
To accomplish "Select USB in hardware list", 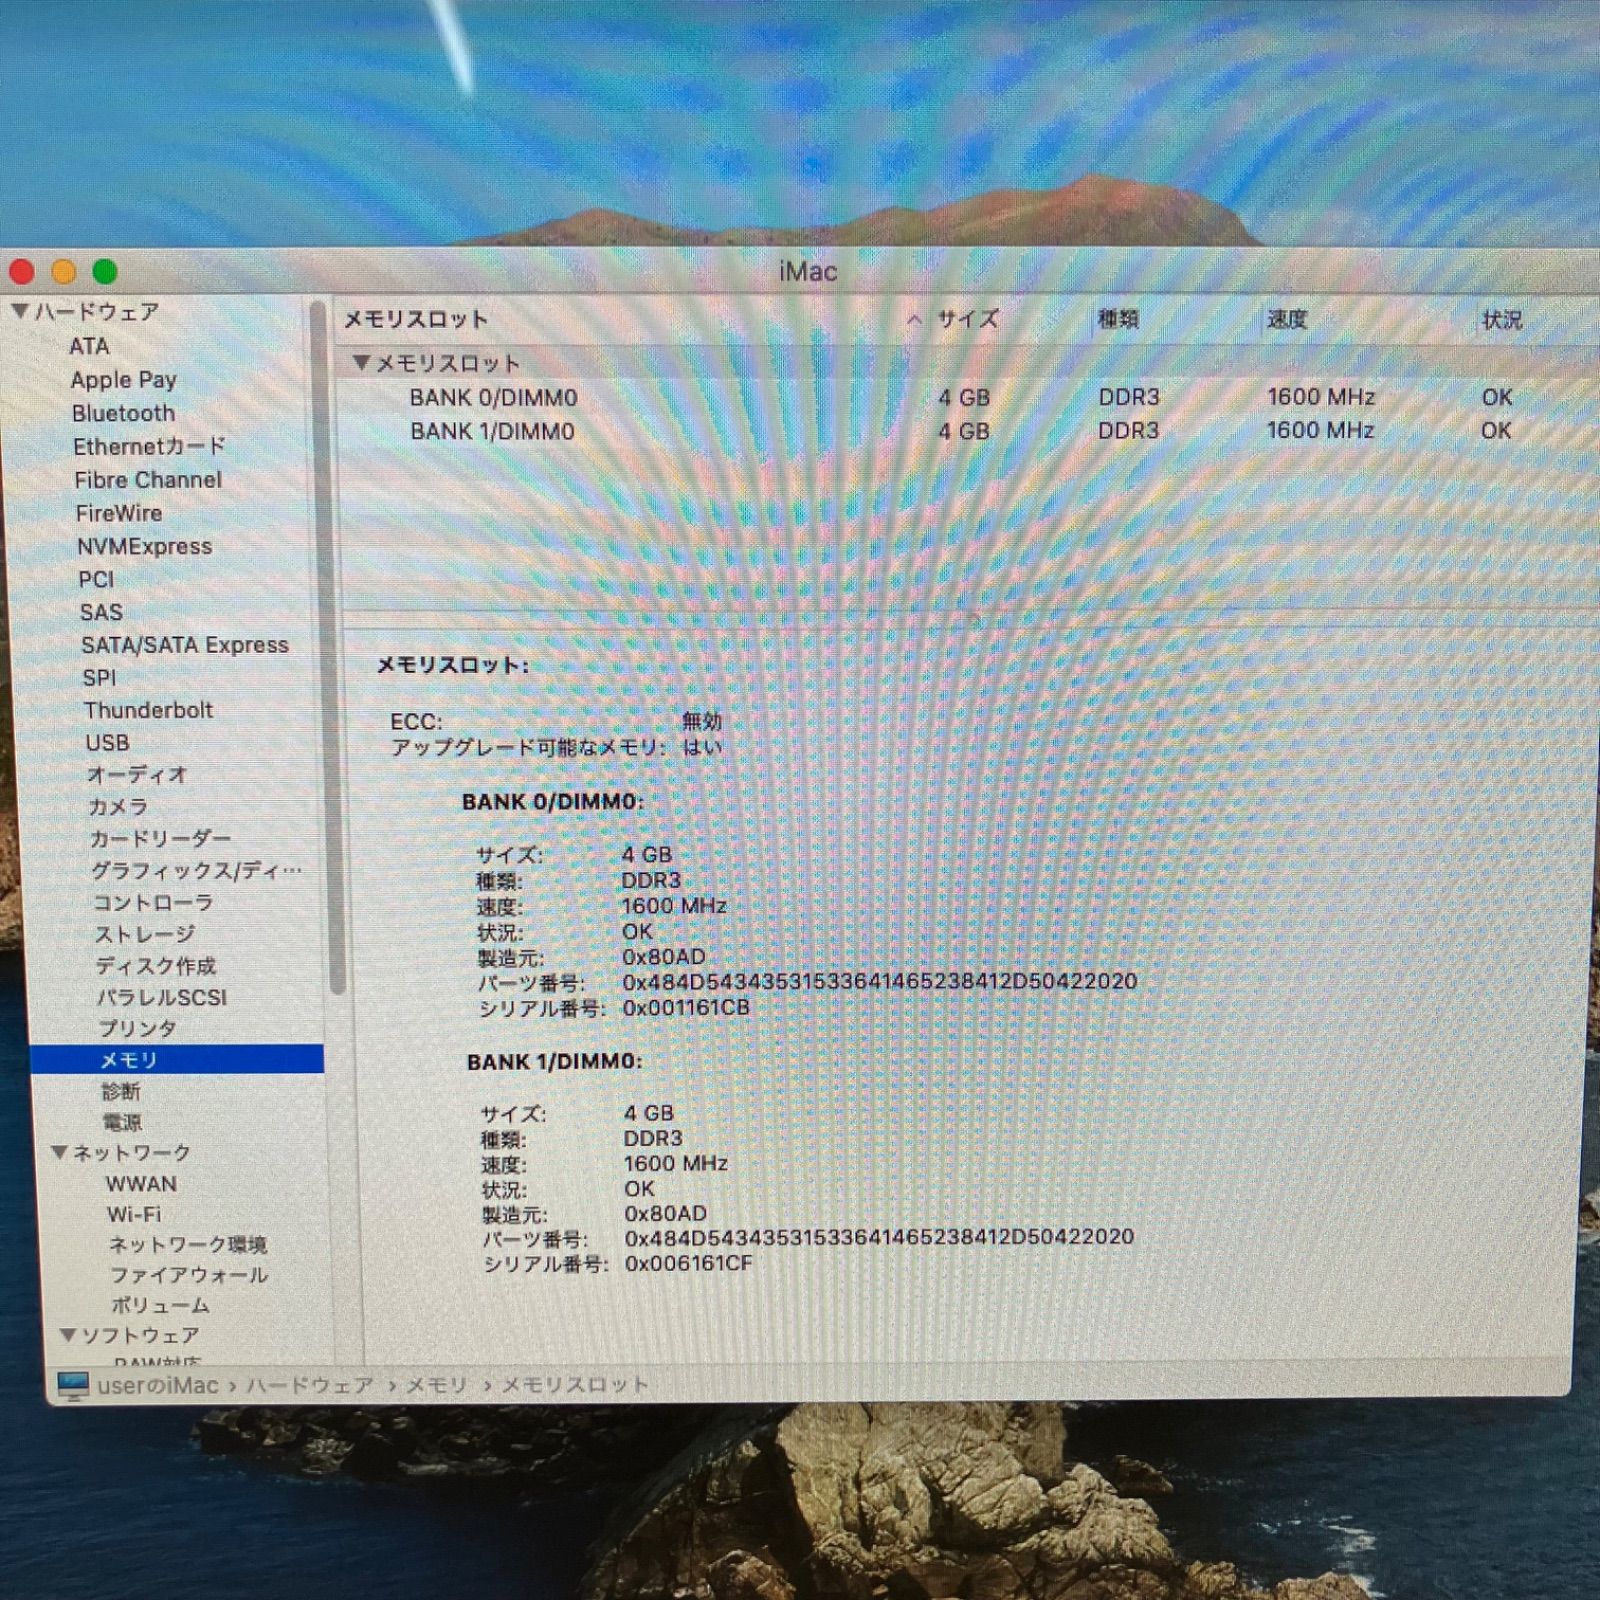I will [107, 743].
